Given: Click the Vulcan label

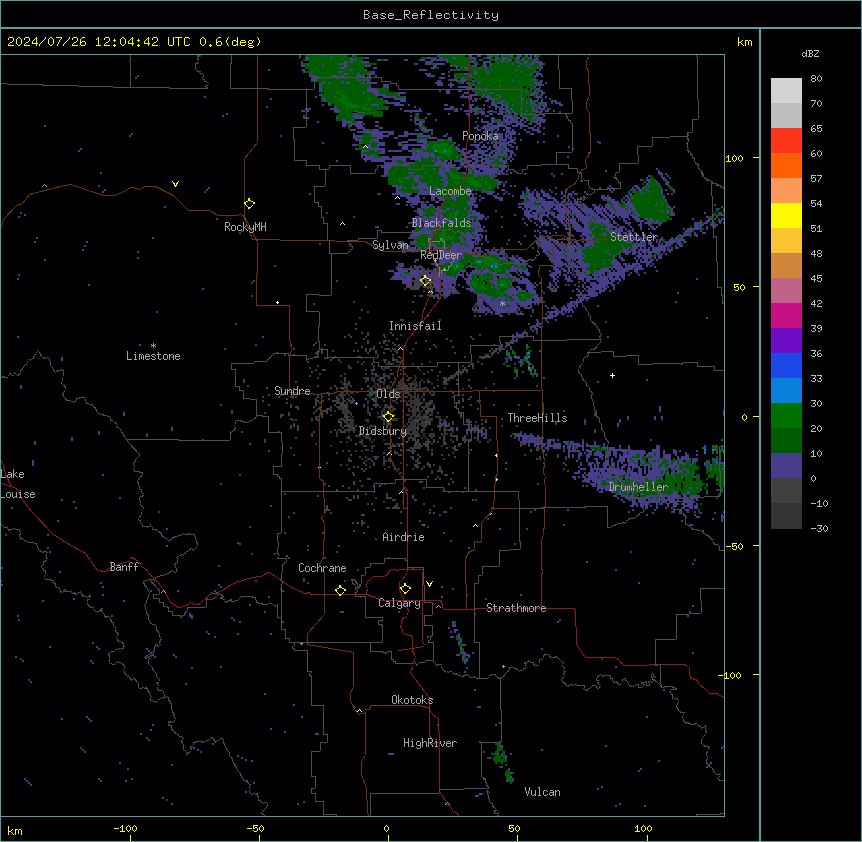Looking at the screenshot, I should pos(542,792).
